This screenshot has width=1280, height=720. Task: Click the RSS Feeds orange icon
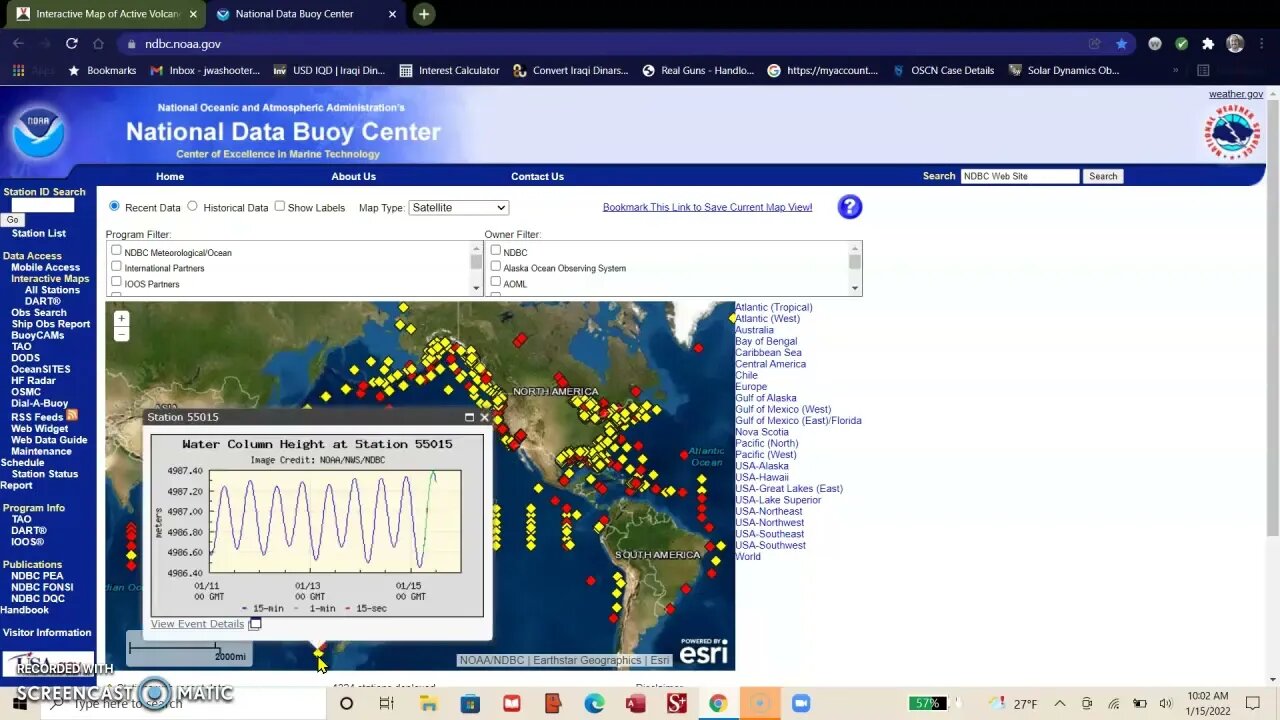(x=72, y=415)
